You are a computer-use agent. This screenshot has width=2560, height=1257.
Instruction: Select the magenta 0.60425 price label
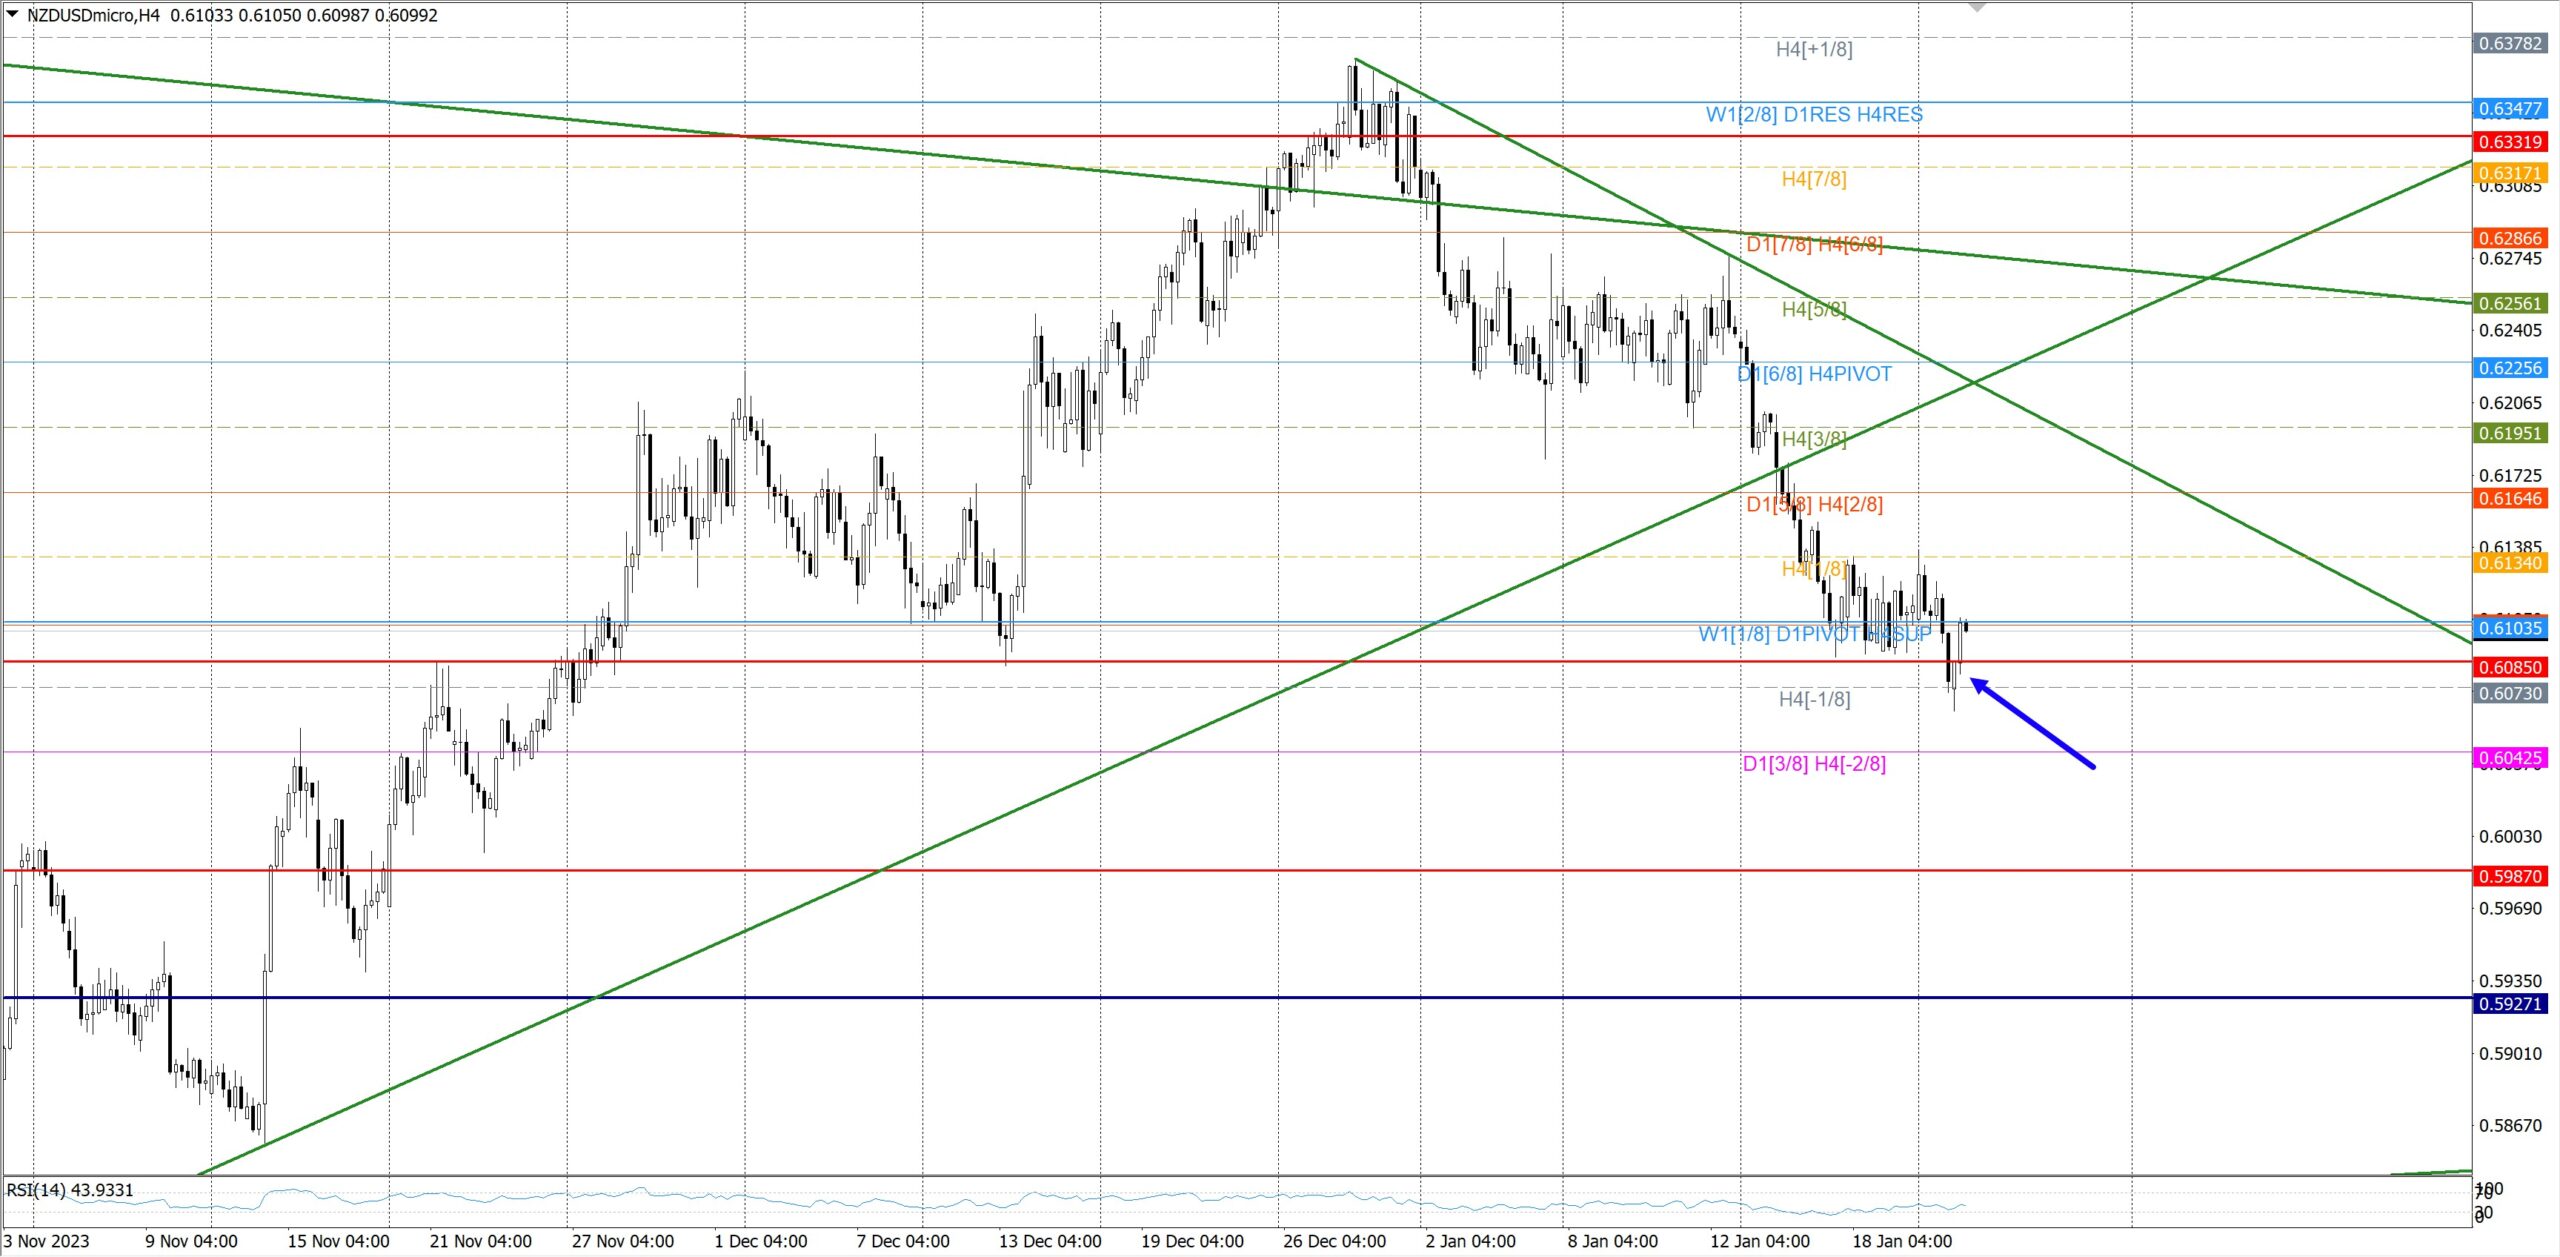[2509, 758]
